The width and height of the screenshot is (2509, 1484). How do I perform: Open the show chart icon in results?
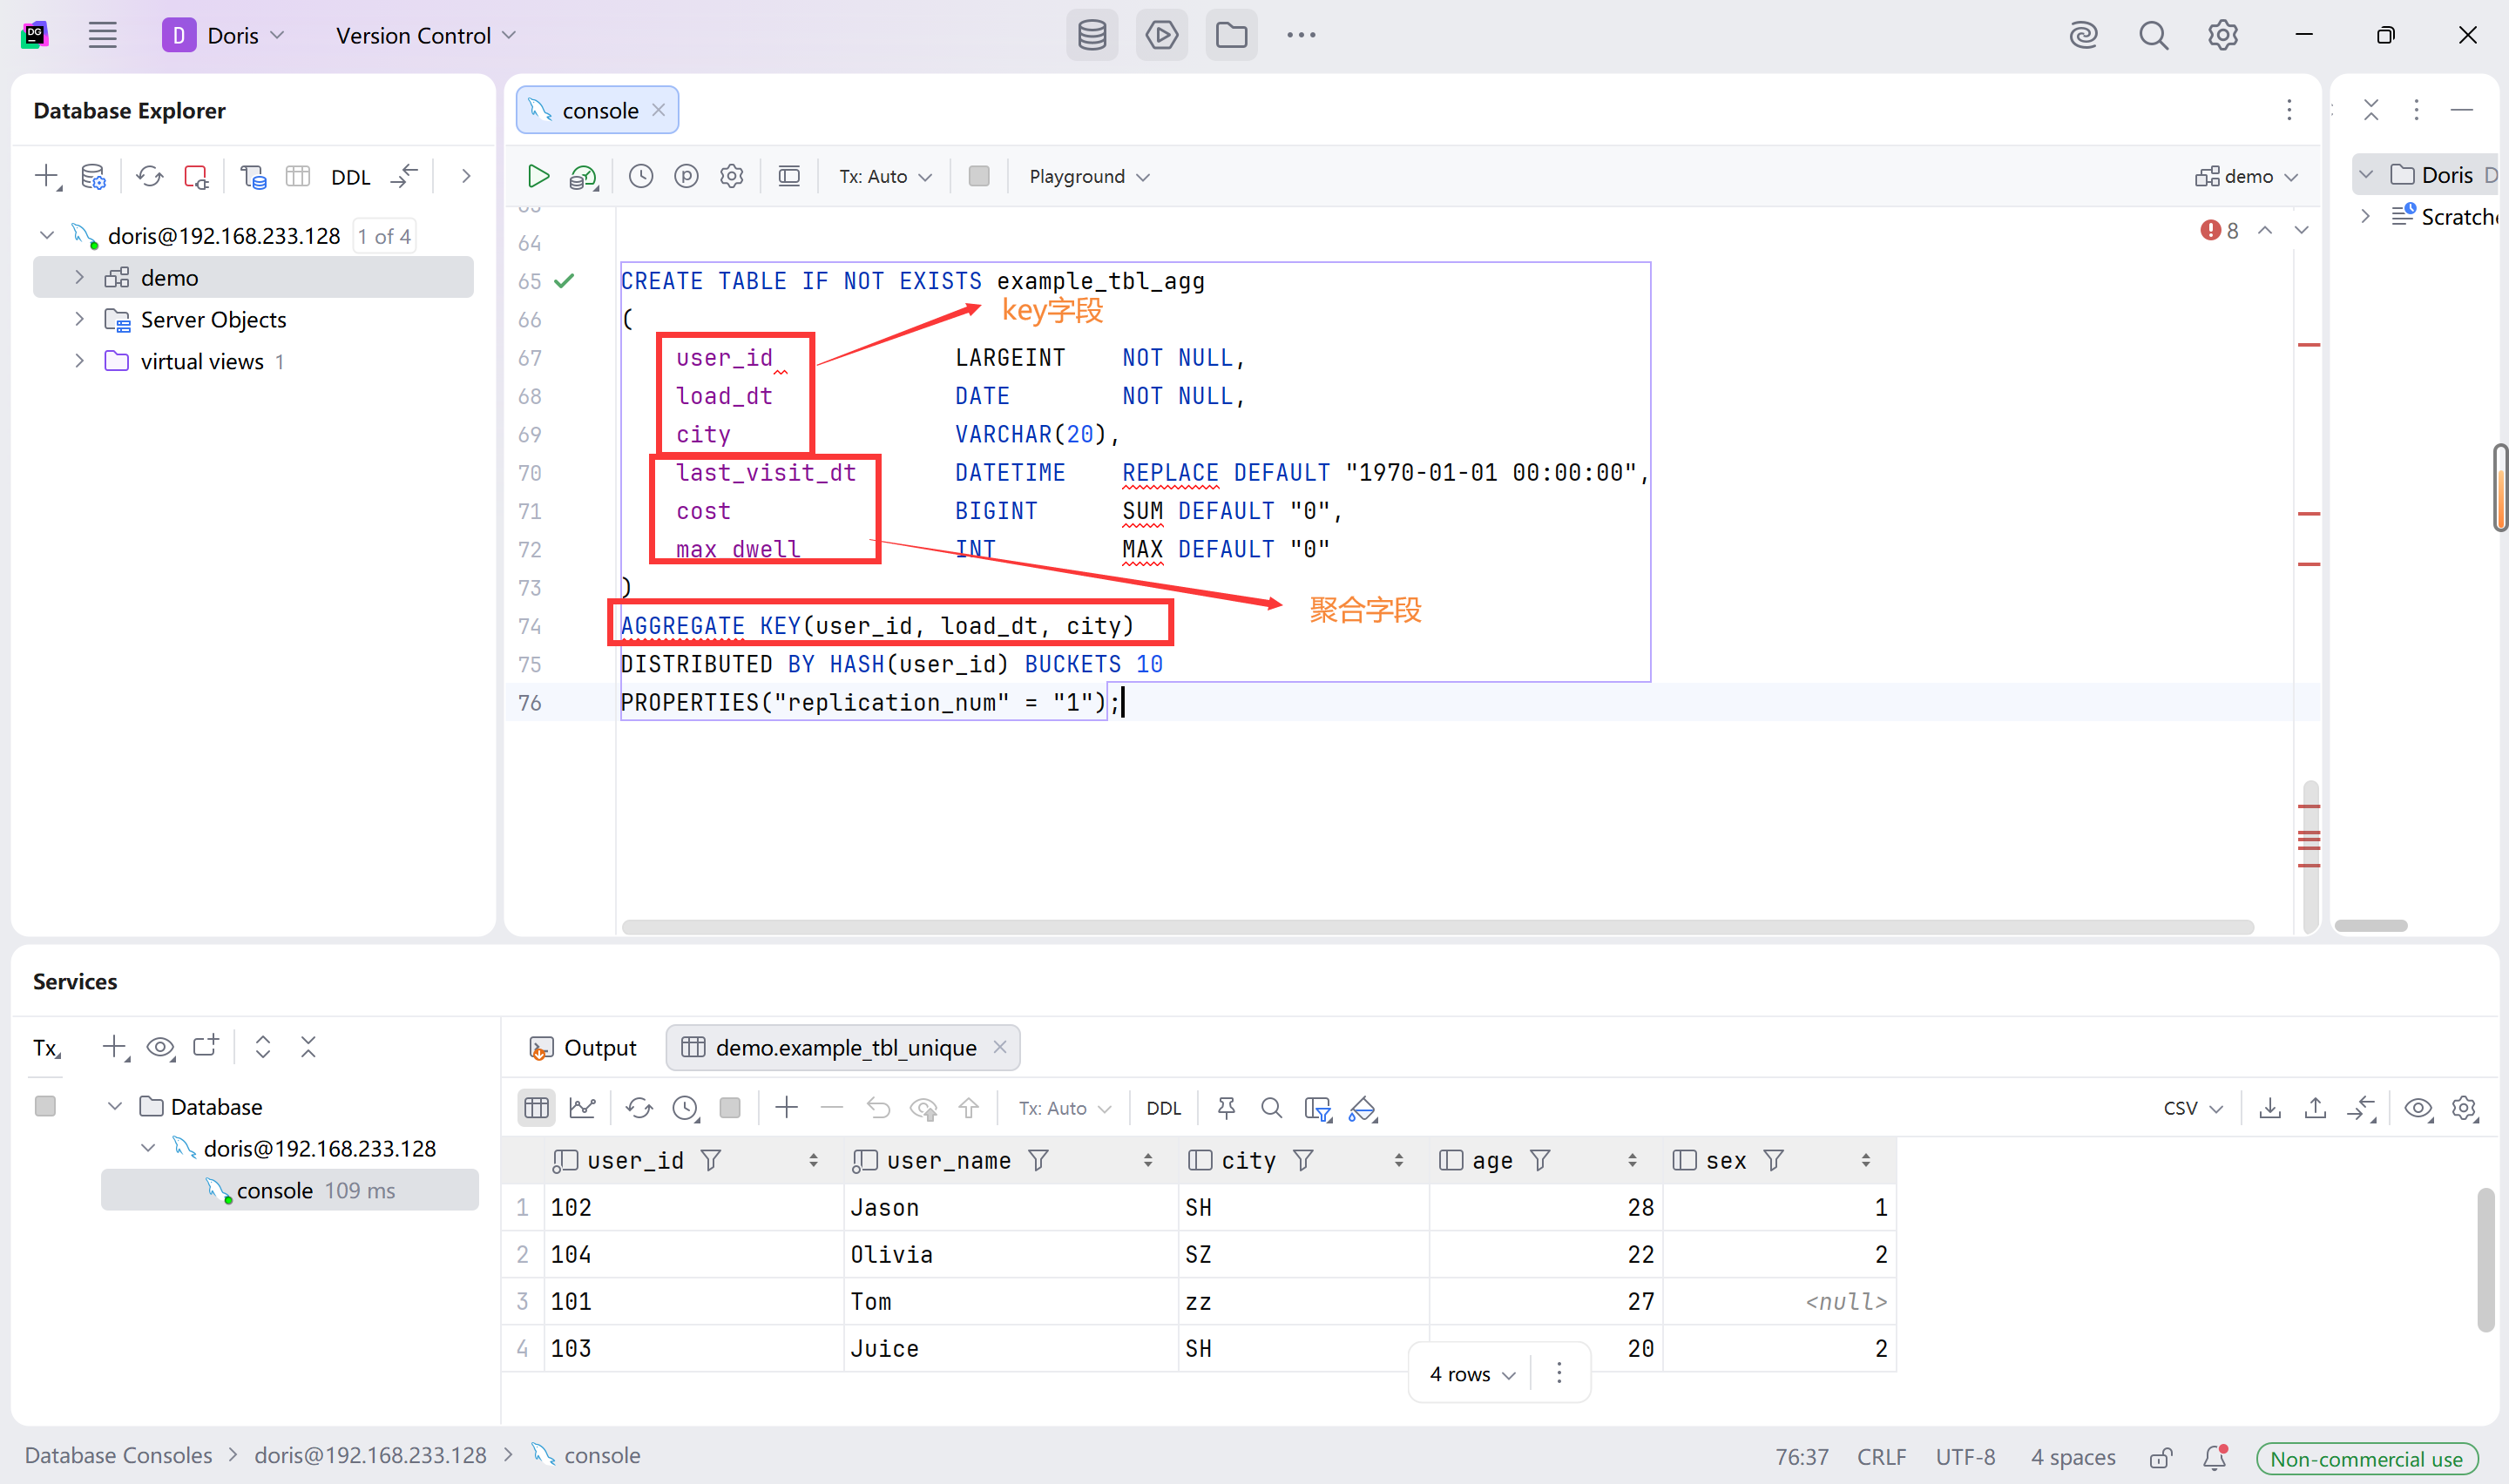pos(582,1108)
